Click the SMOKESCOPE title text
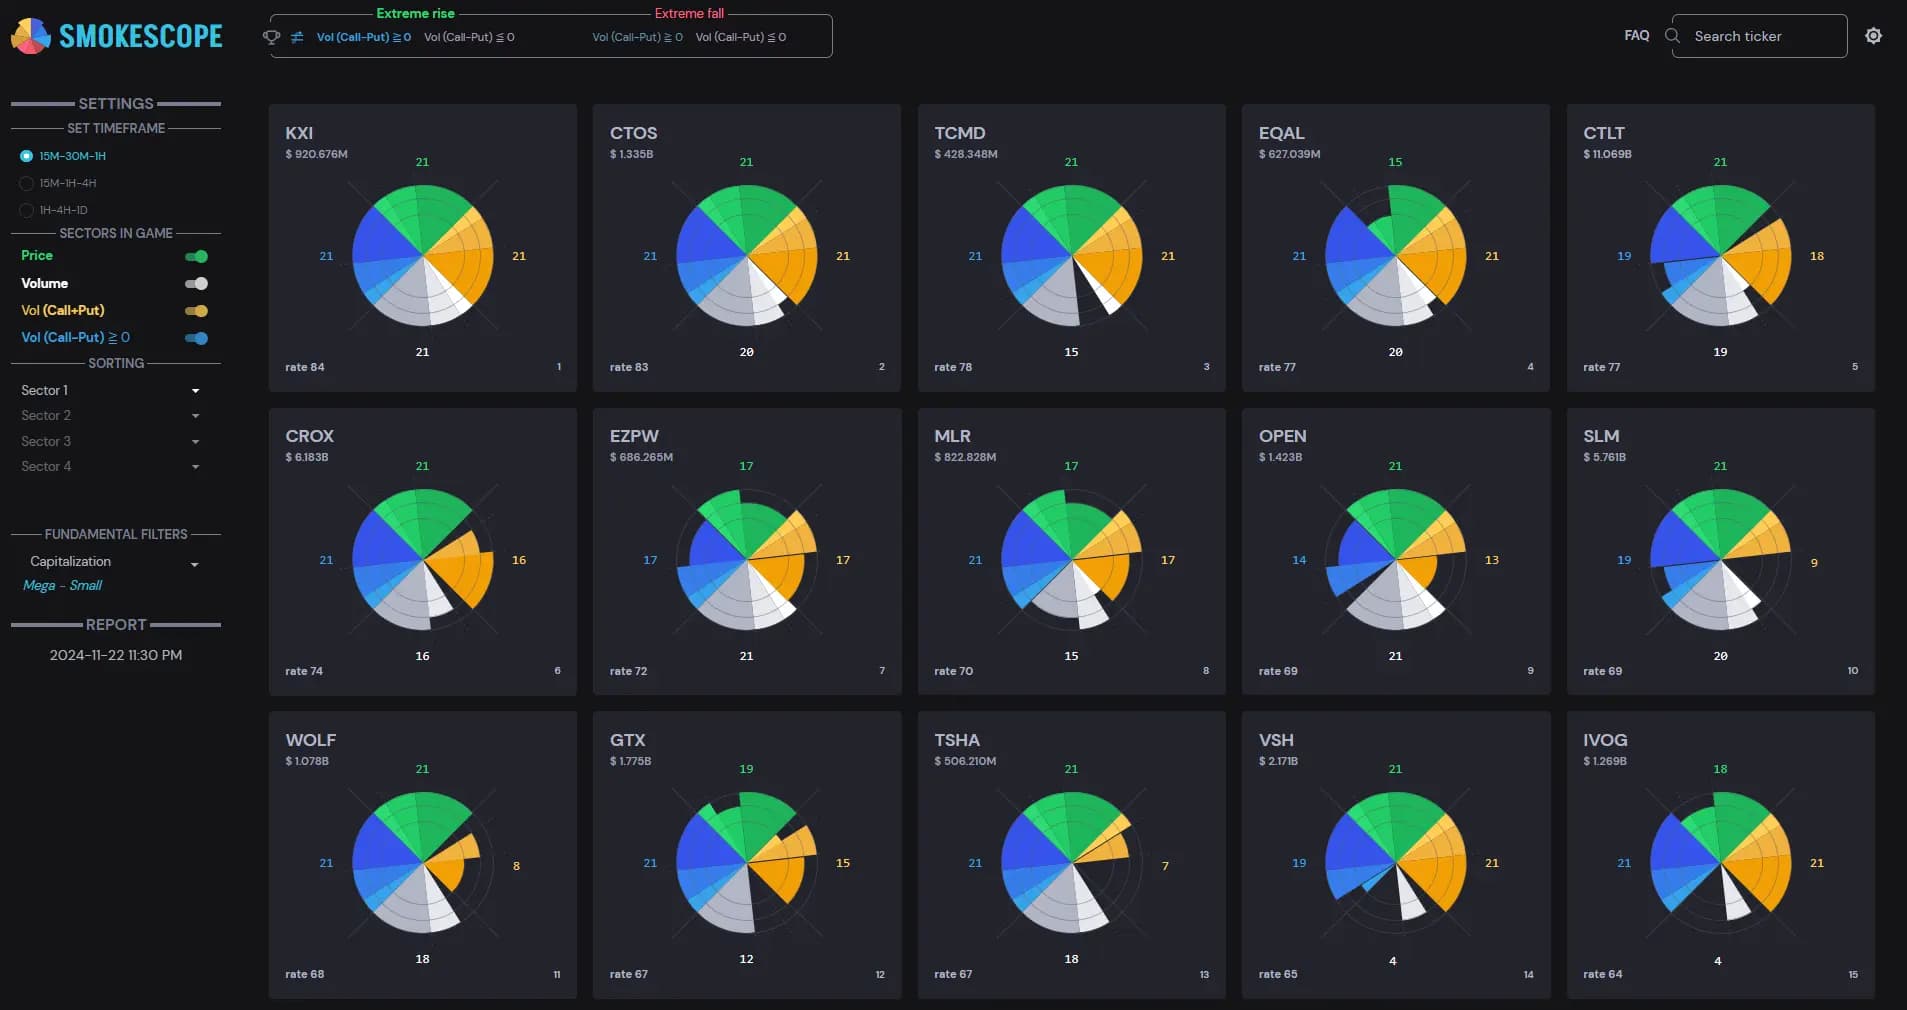1907x1010 pixels. 141,36
